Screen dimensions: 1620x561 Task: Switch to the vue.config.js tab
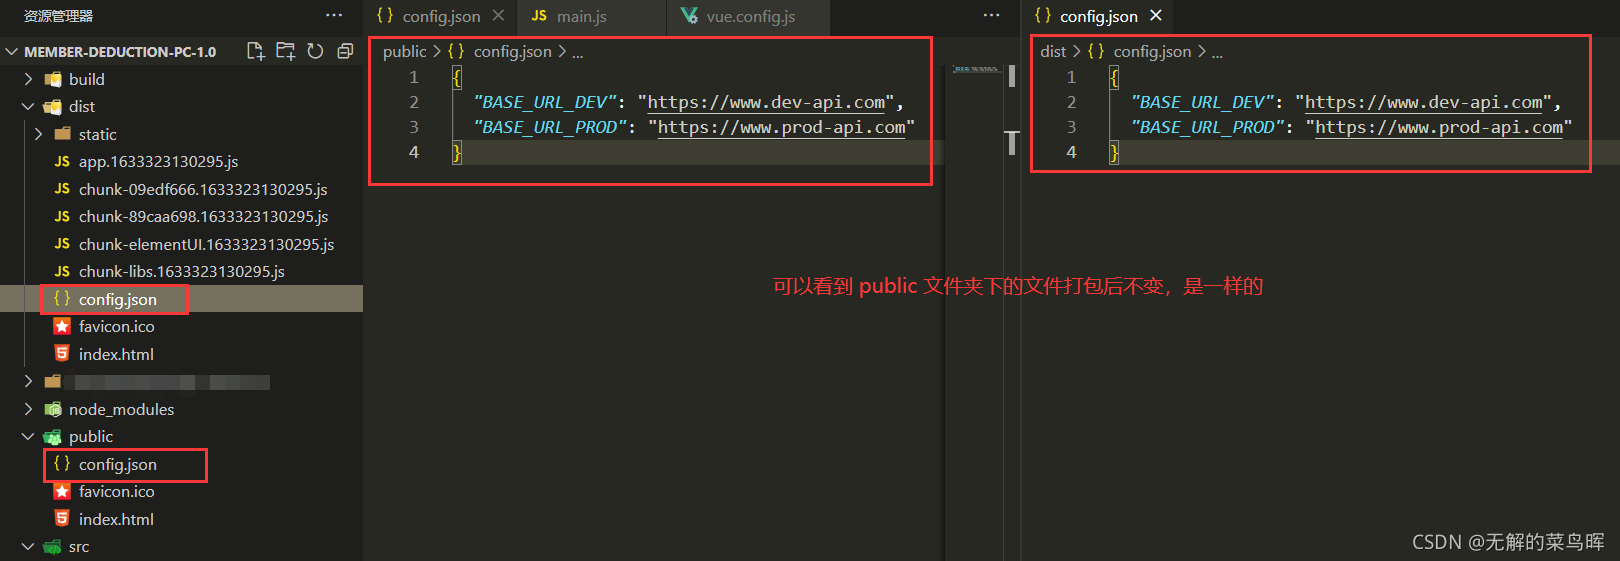click(748, 16)
